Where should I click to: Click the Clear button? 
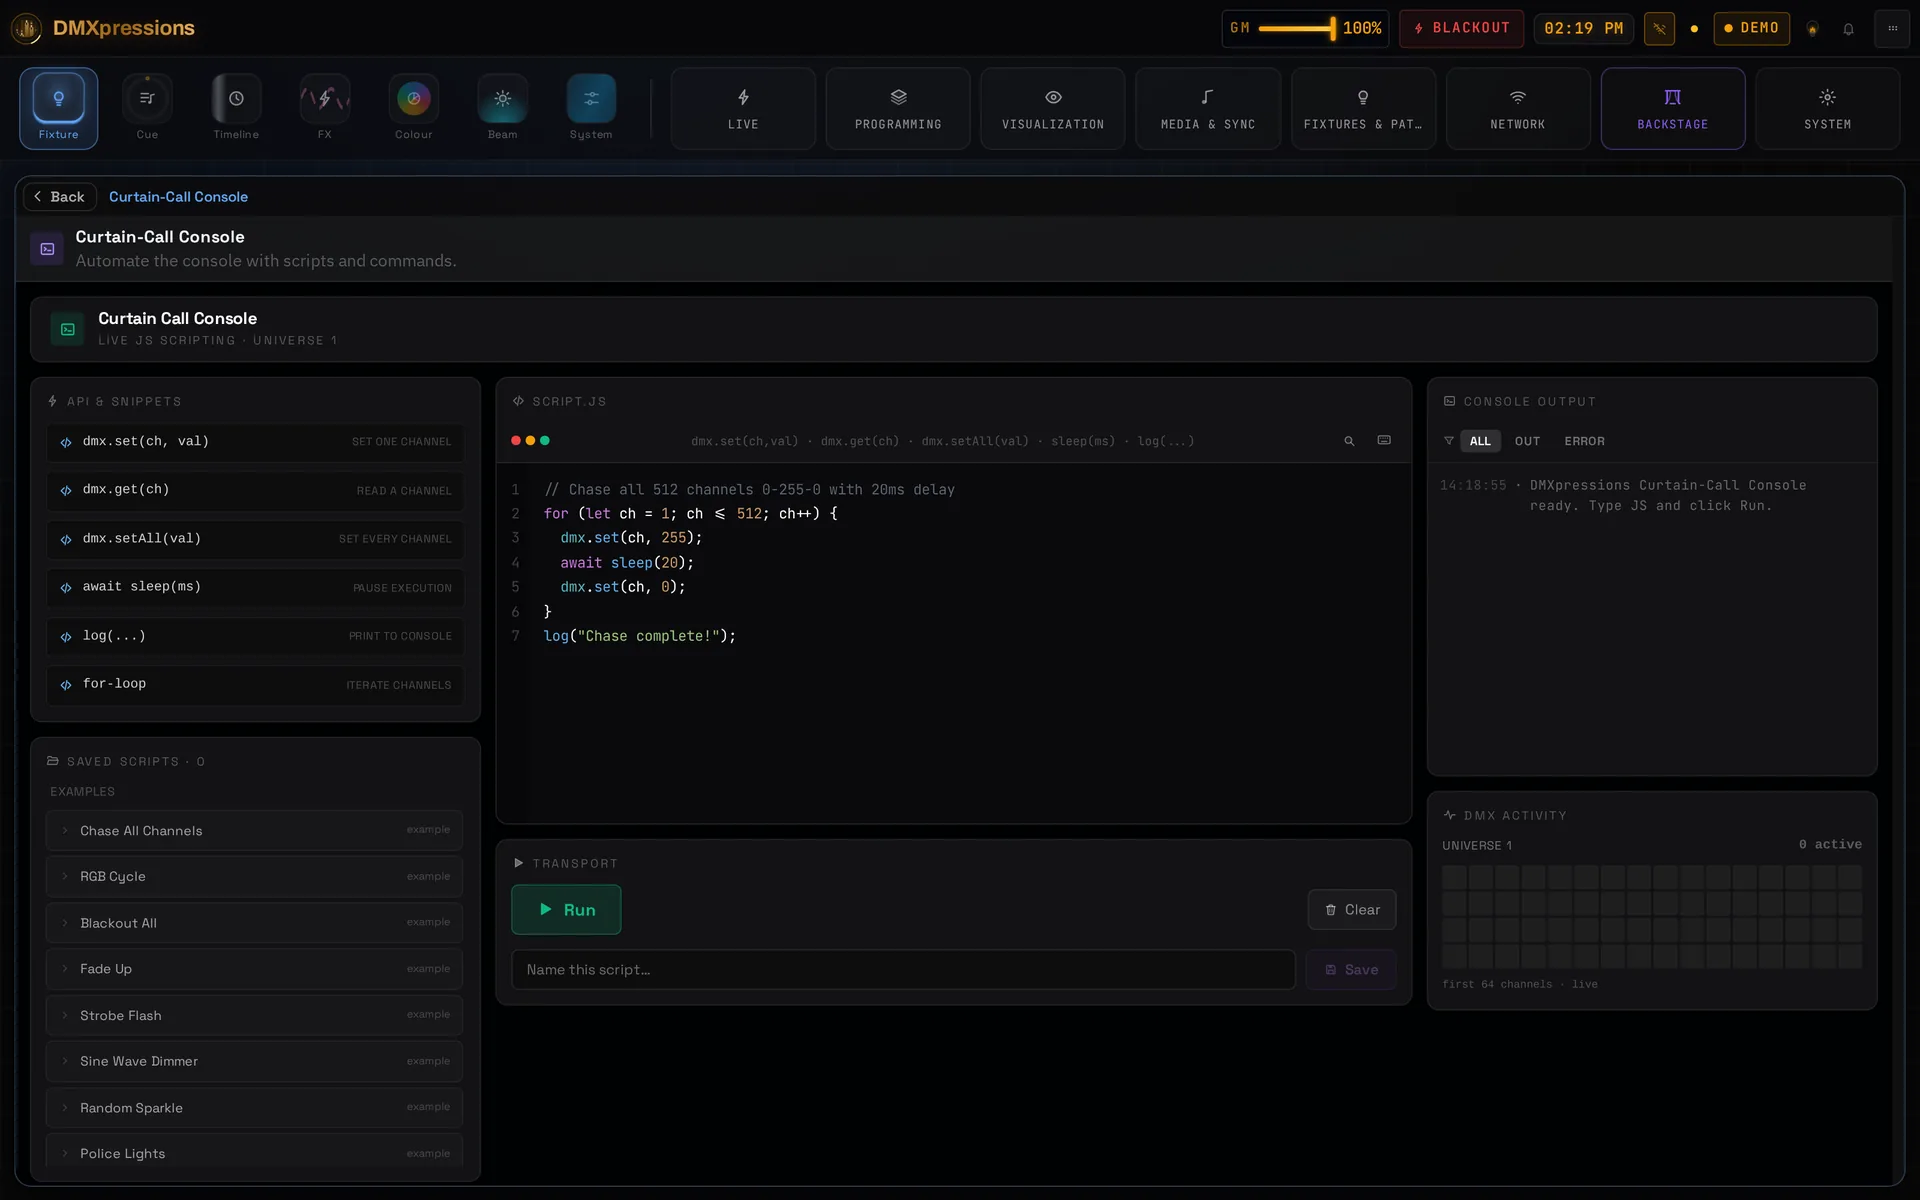click(1352, 910)
